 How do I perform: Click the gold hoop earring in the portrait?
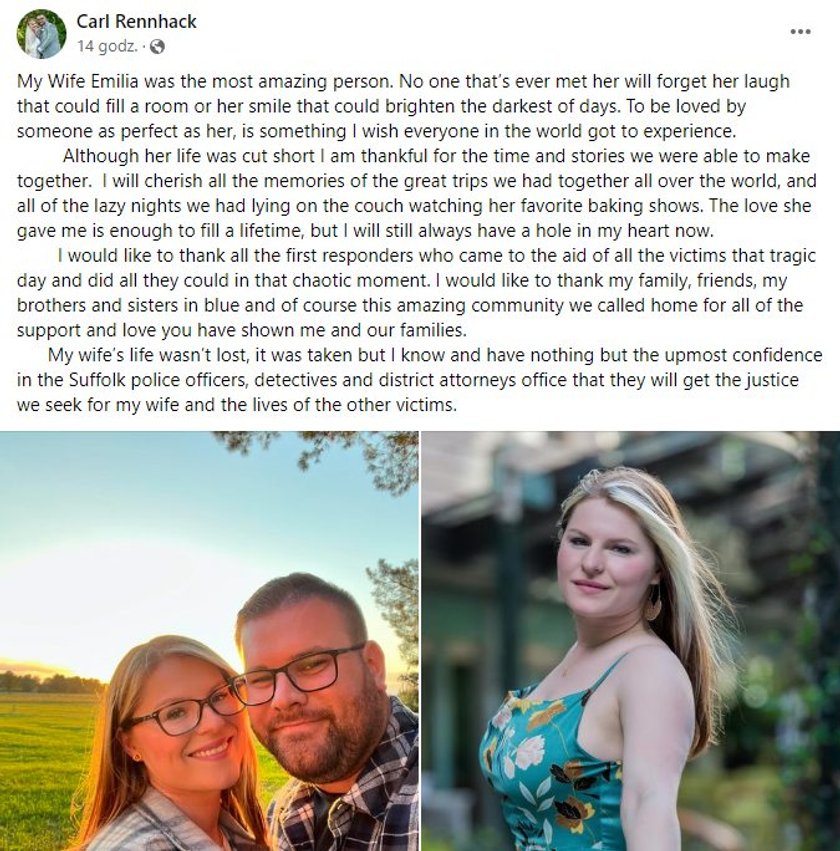coord(653,604)
